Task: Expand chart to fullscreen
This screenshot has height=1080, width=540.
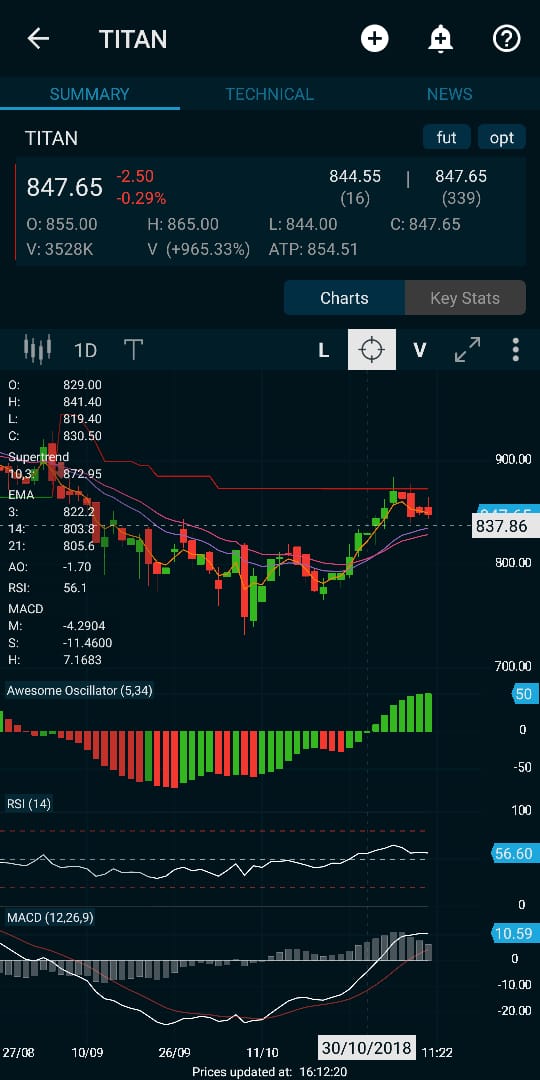Action: [x=468, y=350]
